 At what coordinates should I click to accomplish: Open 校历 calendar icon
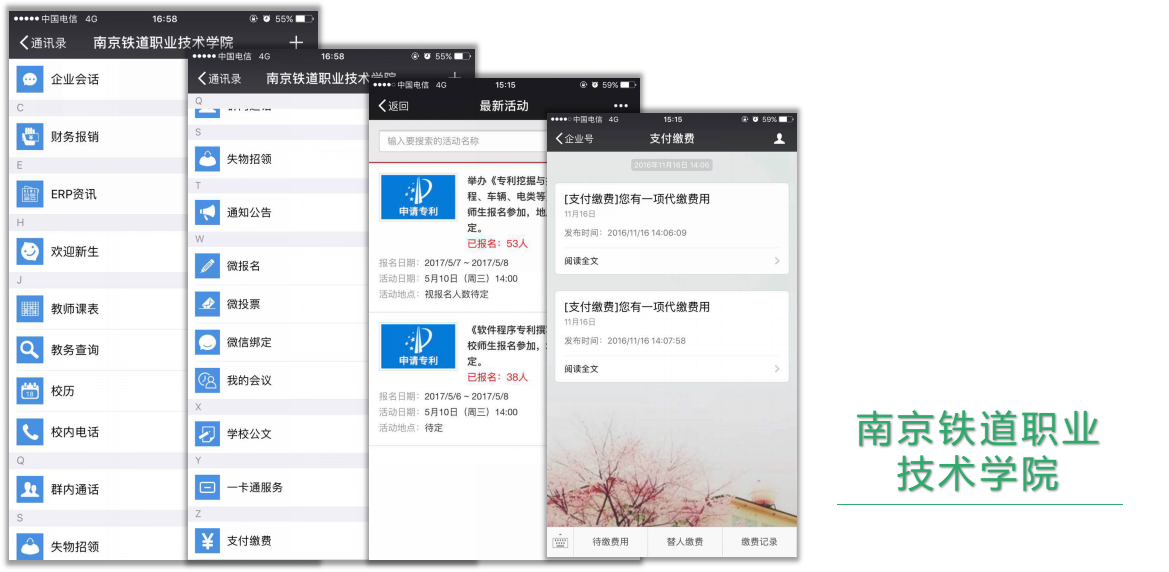(30, 391)
